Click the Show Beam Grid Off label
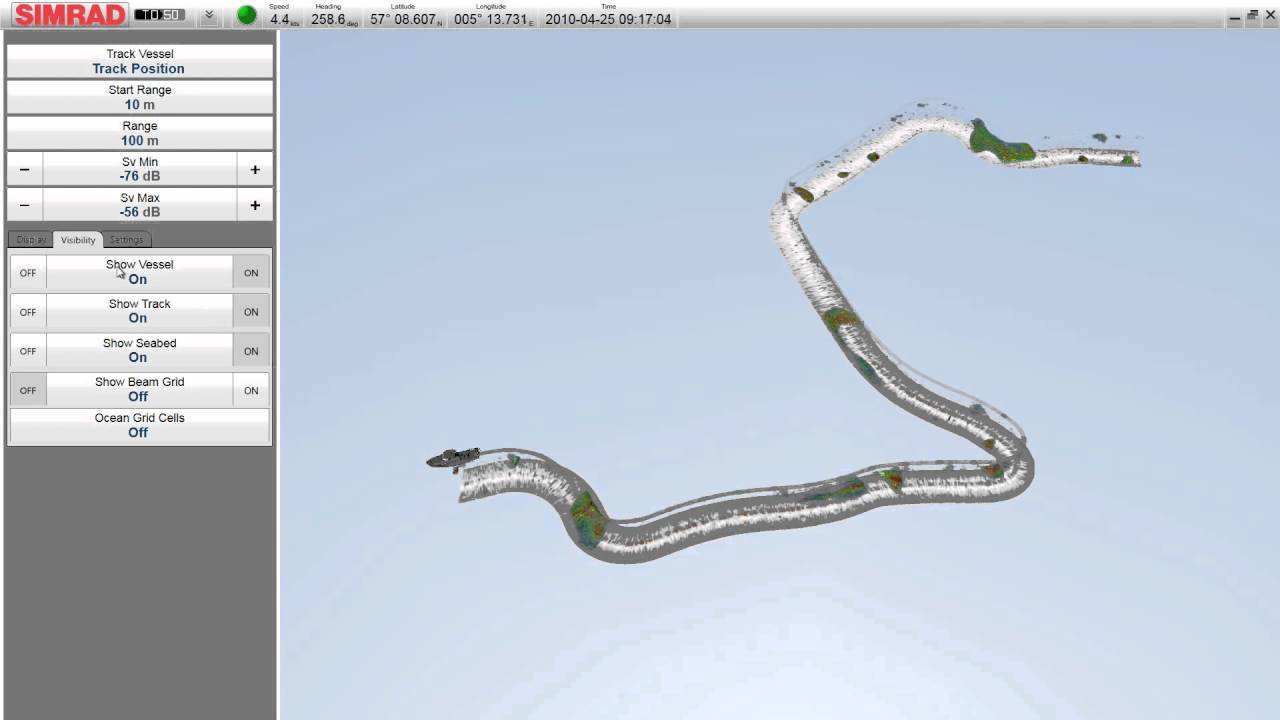The image size is (1280, 720). tap(139, 389)
